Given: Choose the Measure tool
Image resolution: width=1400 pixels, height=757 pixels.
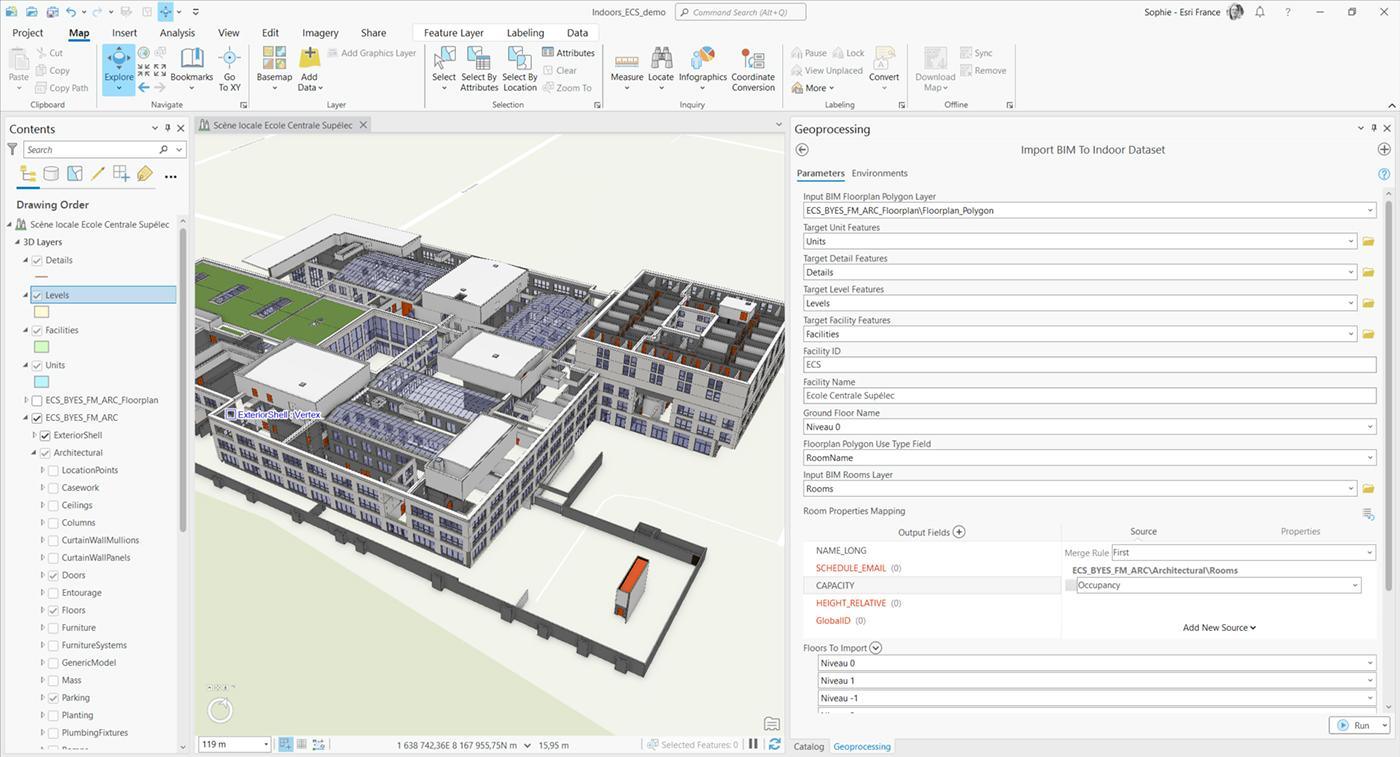Looking at the screenshot, I should (627, 68).
